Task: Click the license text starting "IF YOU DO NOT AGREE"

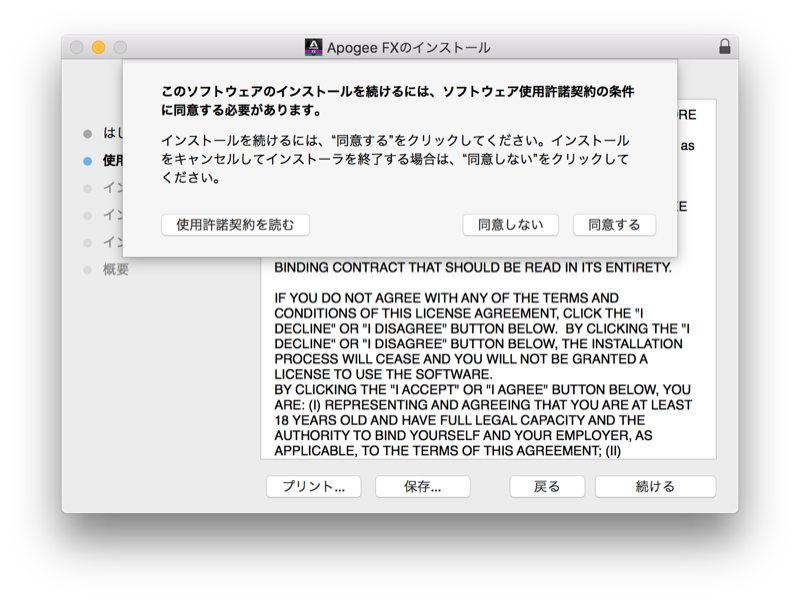Action: coord(483,336)
